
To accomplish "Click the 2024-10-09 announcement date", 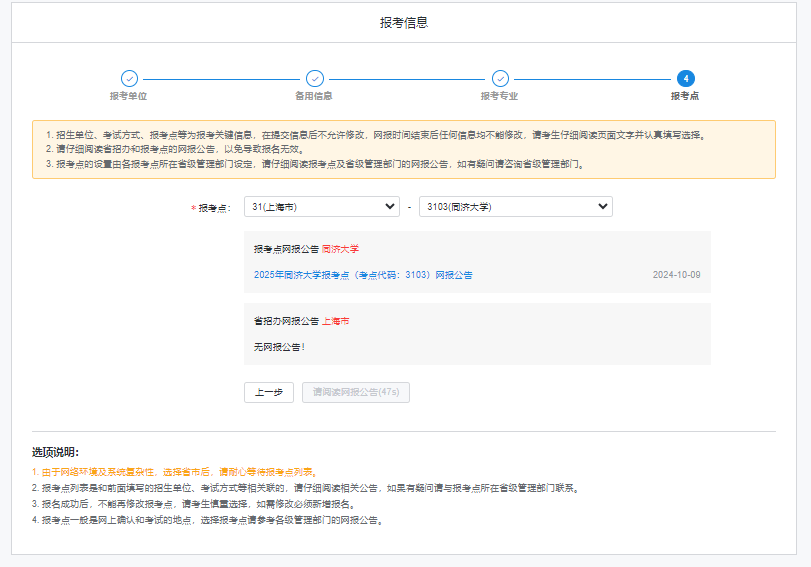I will tap(676, 275).
